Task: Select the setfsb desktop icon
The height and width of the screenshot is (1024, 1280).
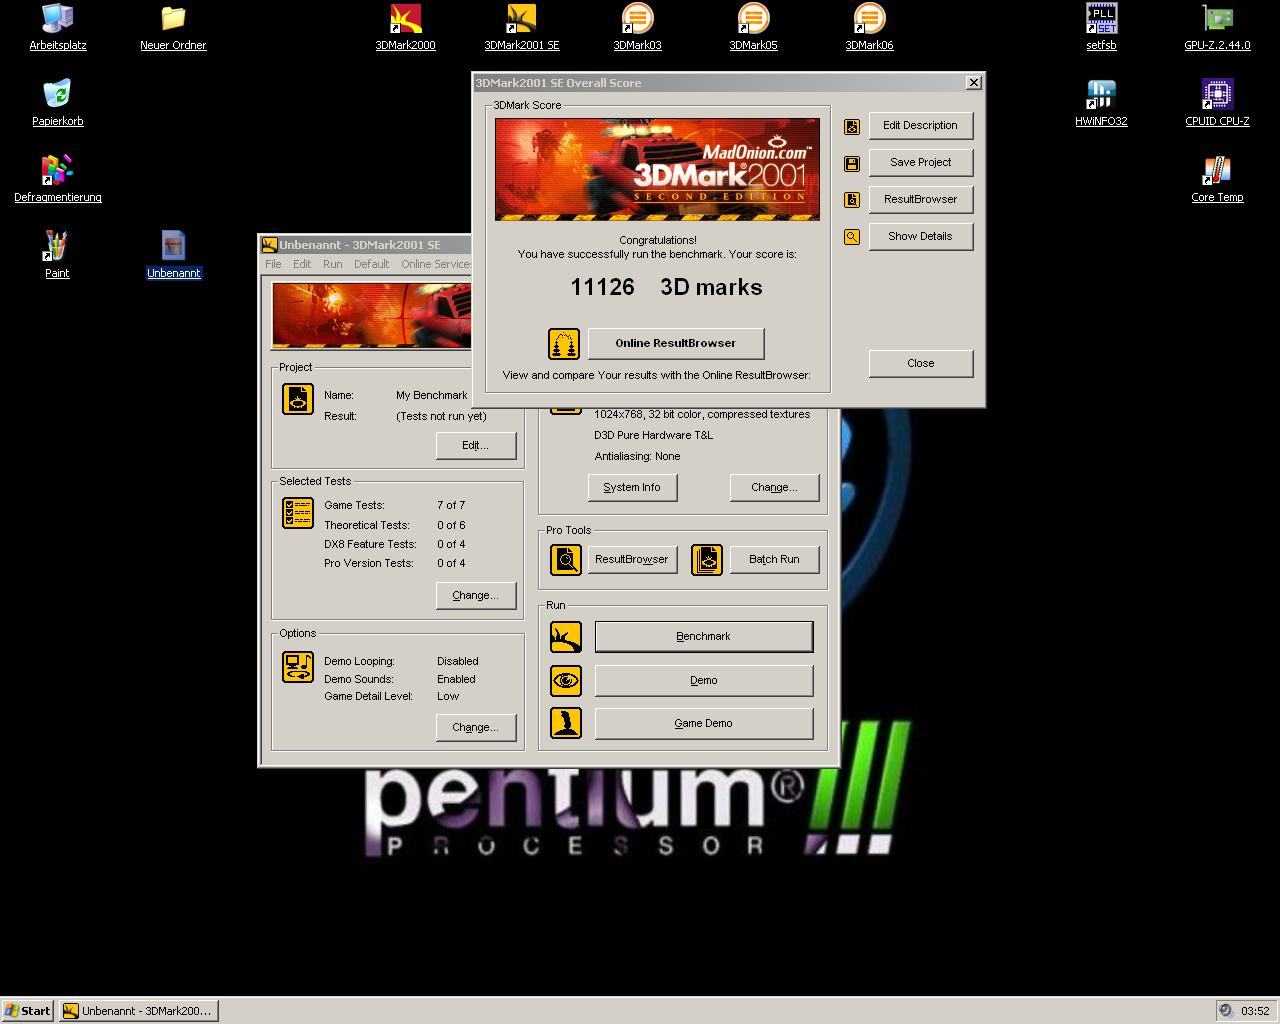Action: [x=1101, y=27]
